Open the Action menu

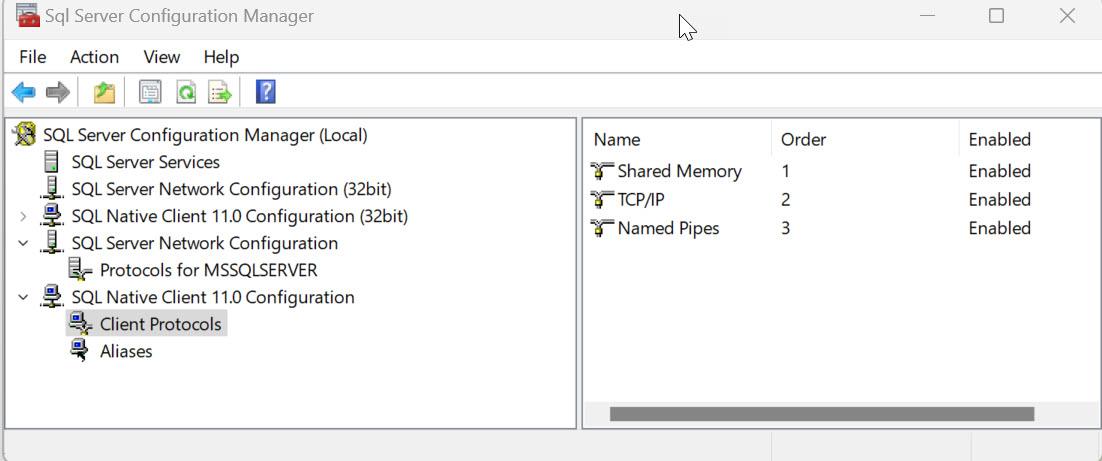tap(94, 57)
